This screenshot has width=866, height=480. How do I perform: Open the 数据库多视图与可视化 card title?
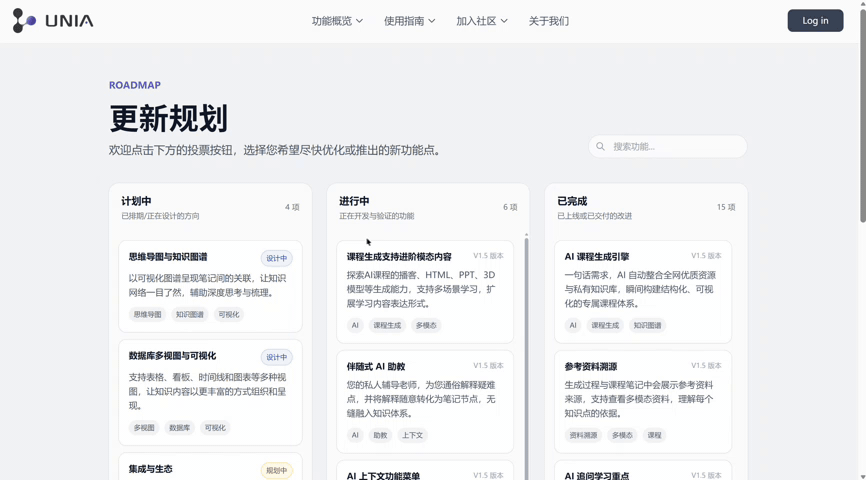tap(172, 356)
